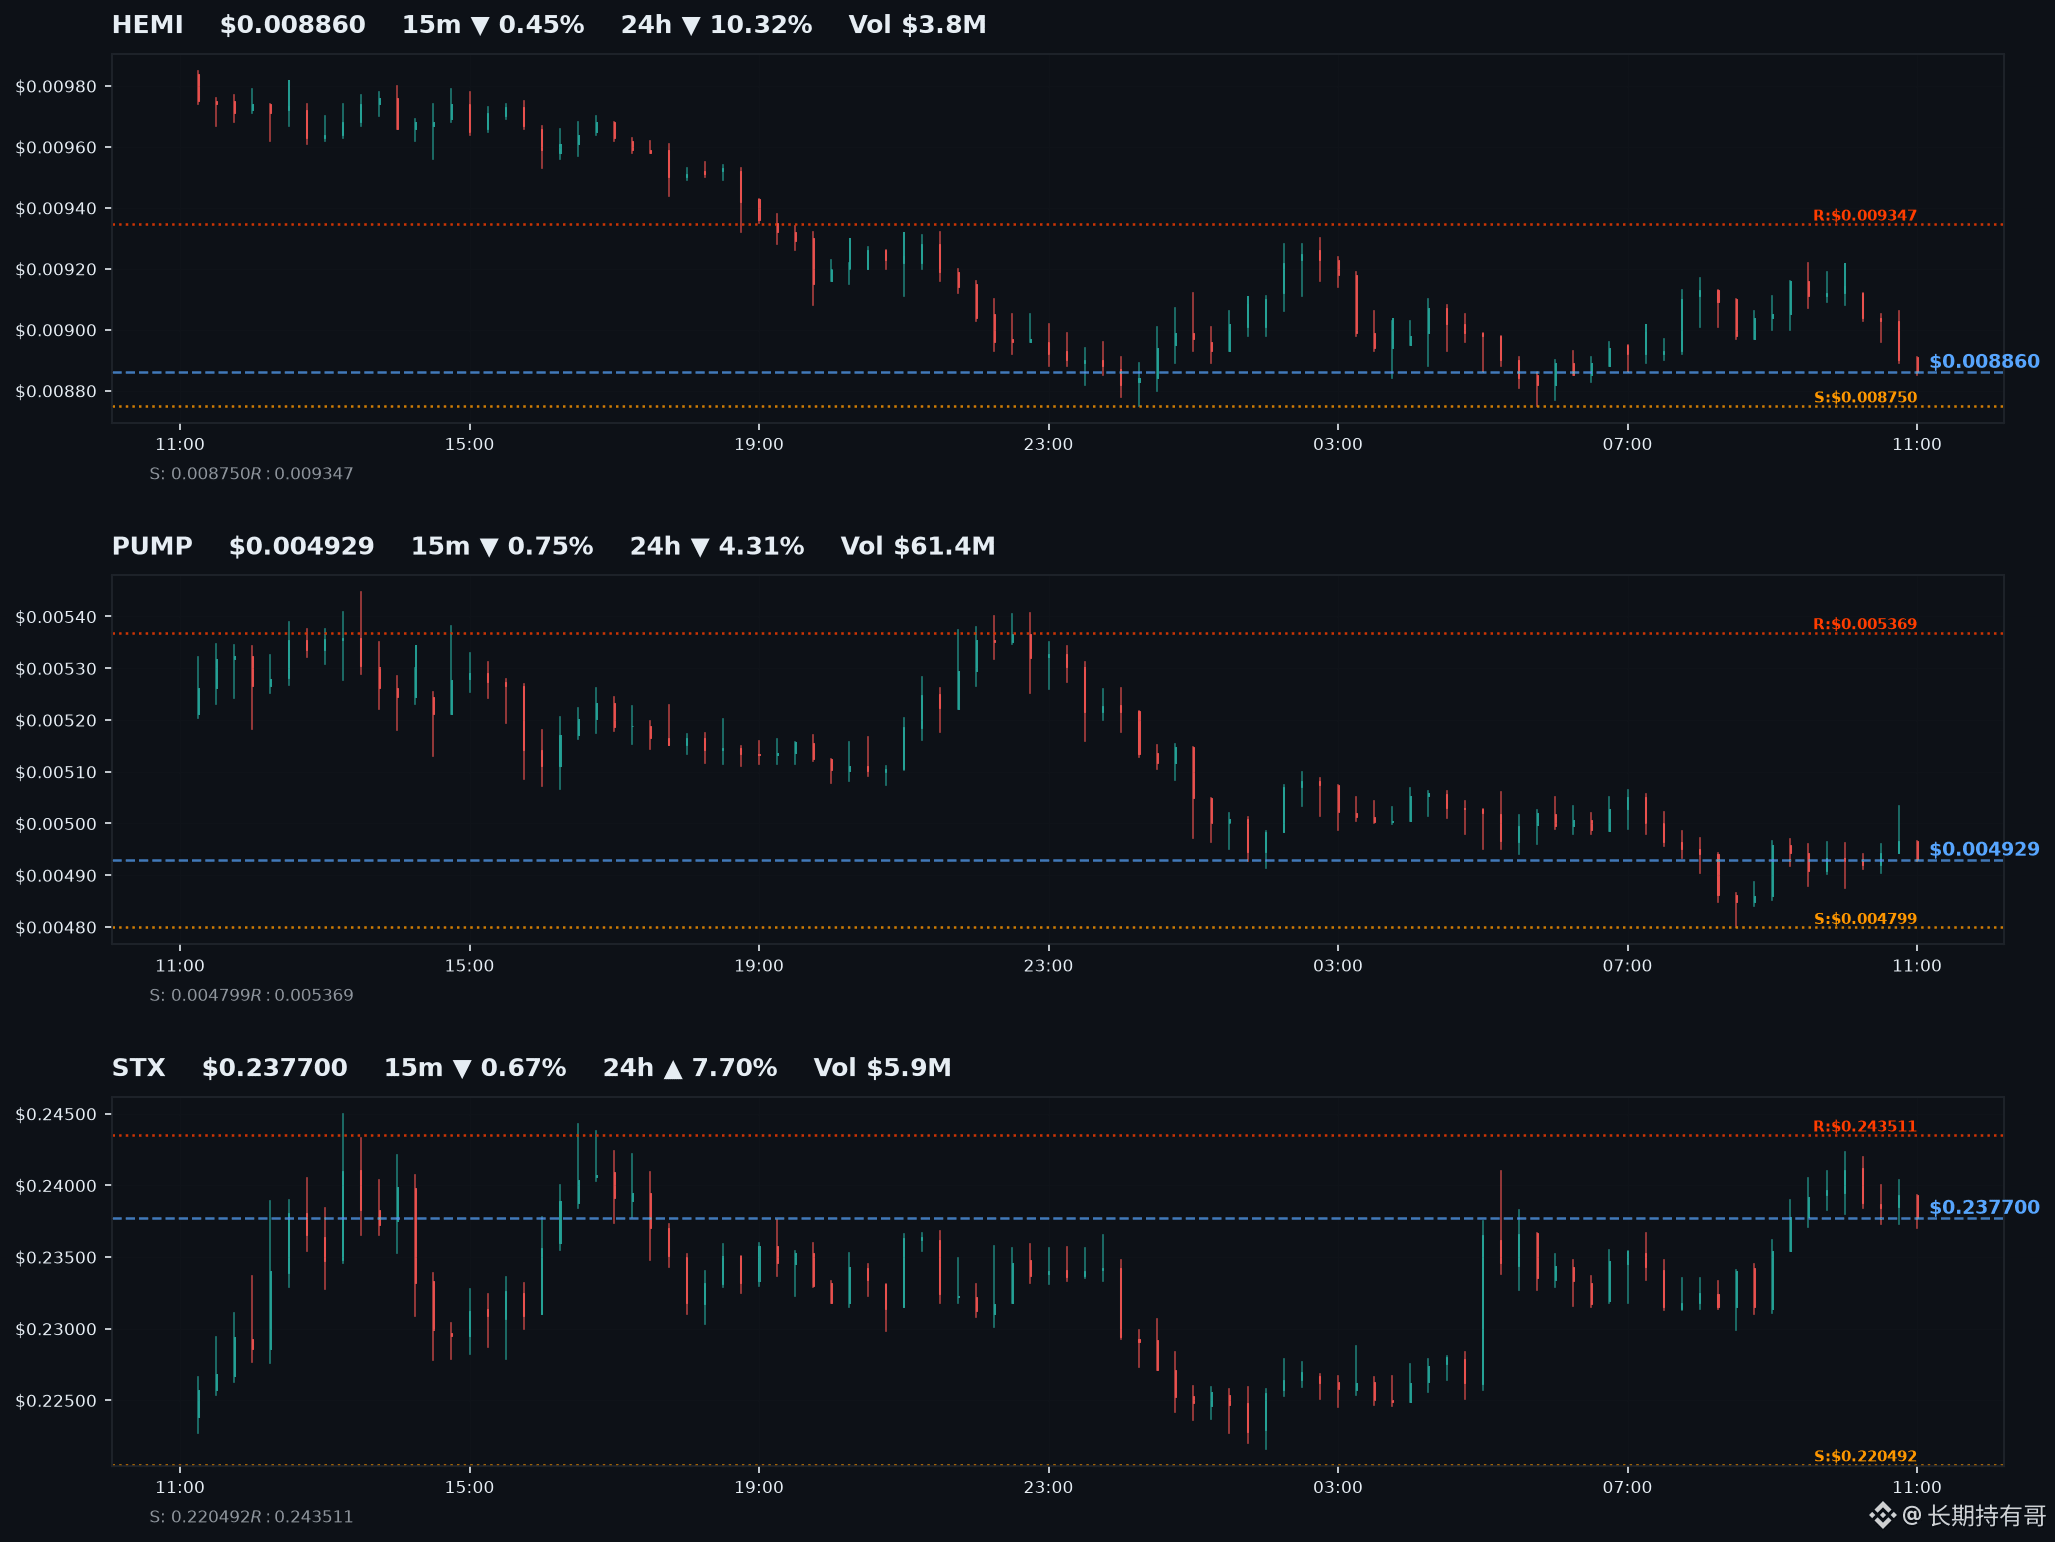Select STX's 24h change of 7.70%
The height and width of the screenshot is (1542, 2055).
pos(690,1068)
